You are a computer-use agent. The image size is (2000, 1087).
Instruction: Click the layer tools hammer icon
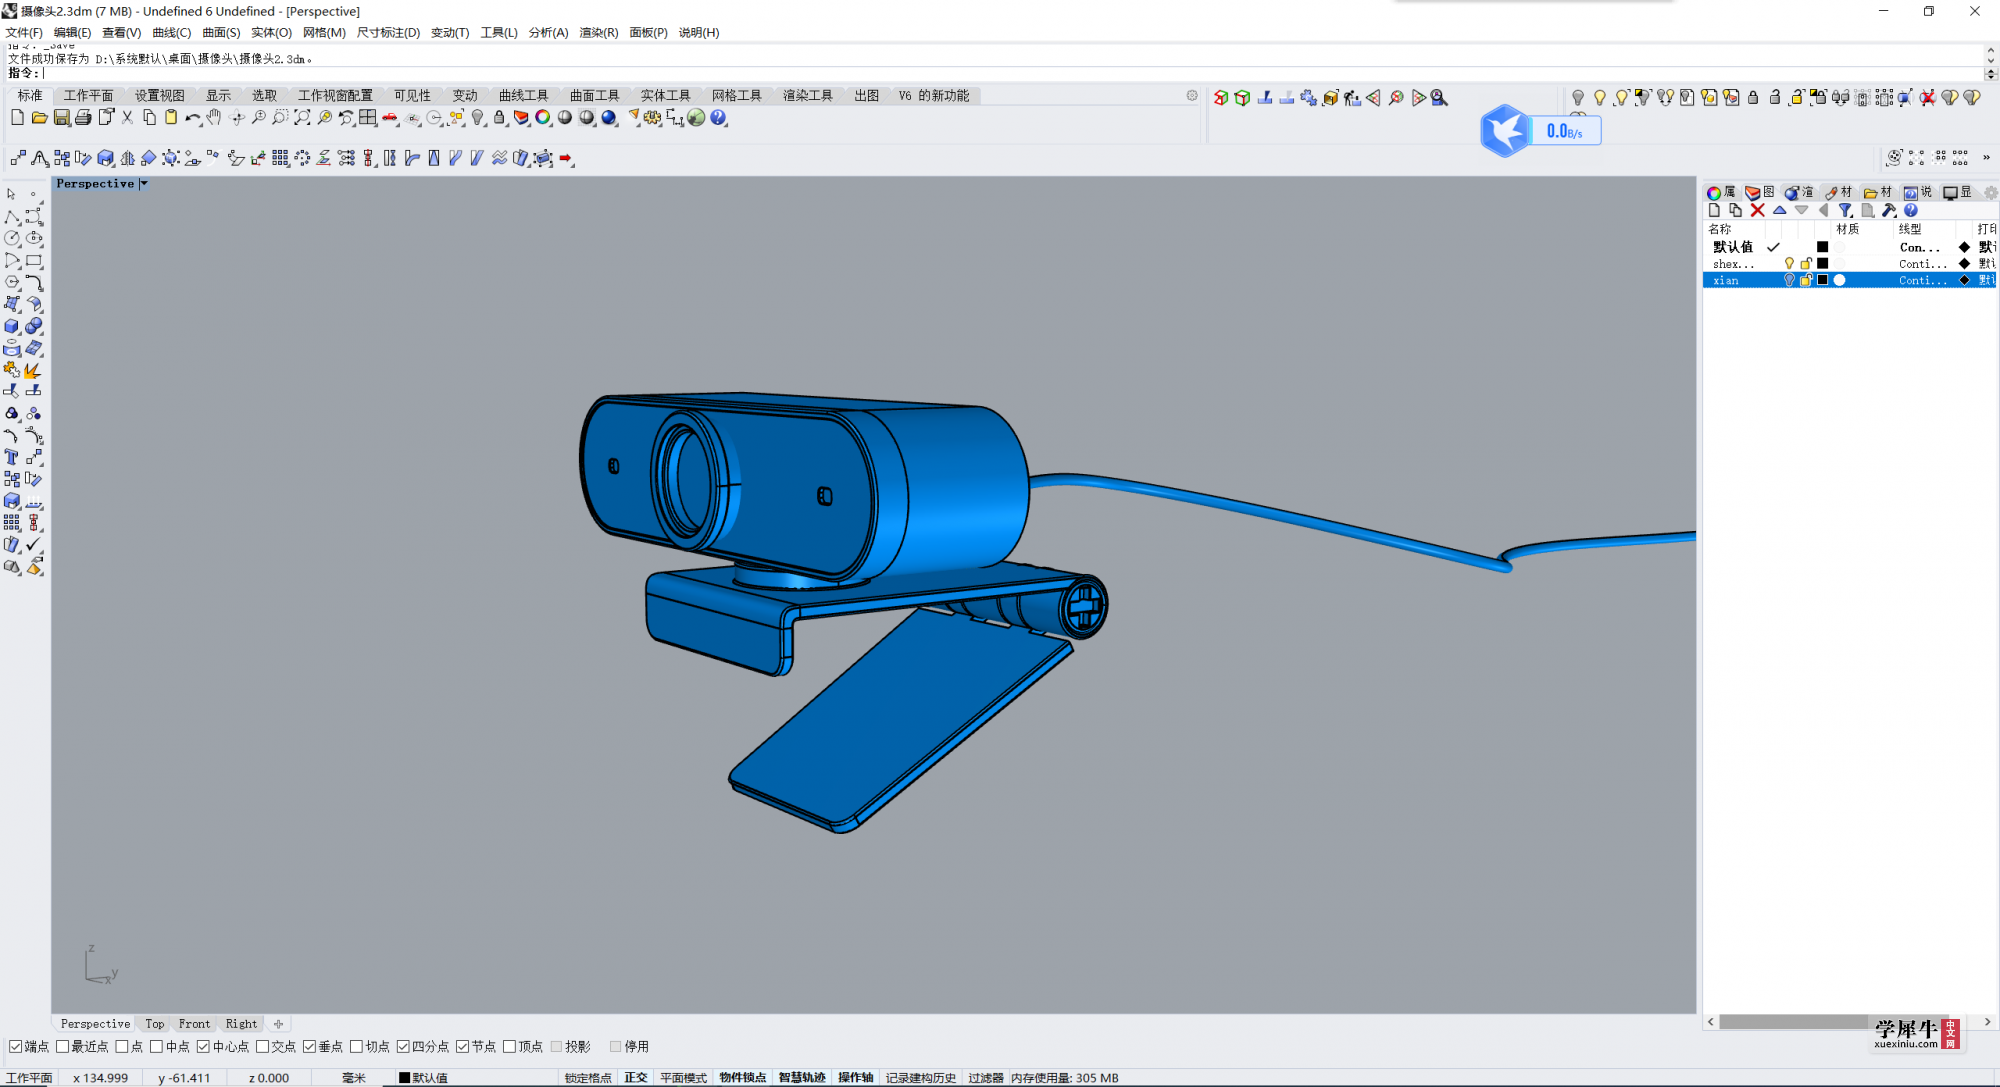tap(1889, 210)
